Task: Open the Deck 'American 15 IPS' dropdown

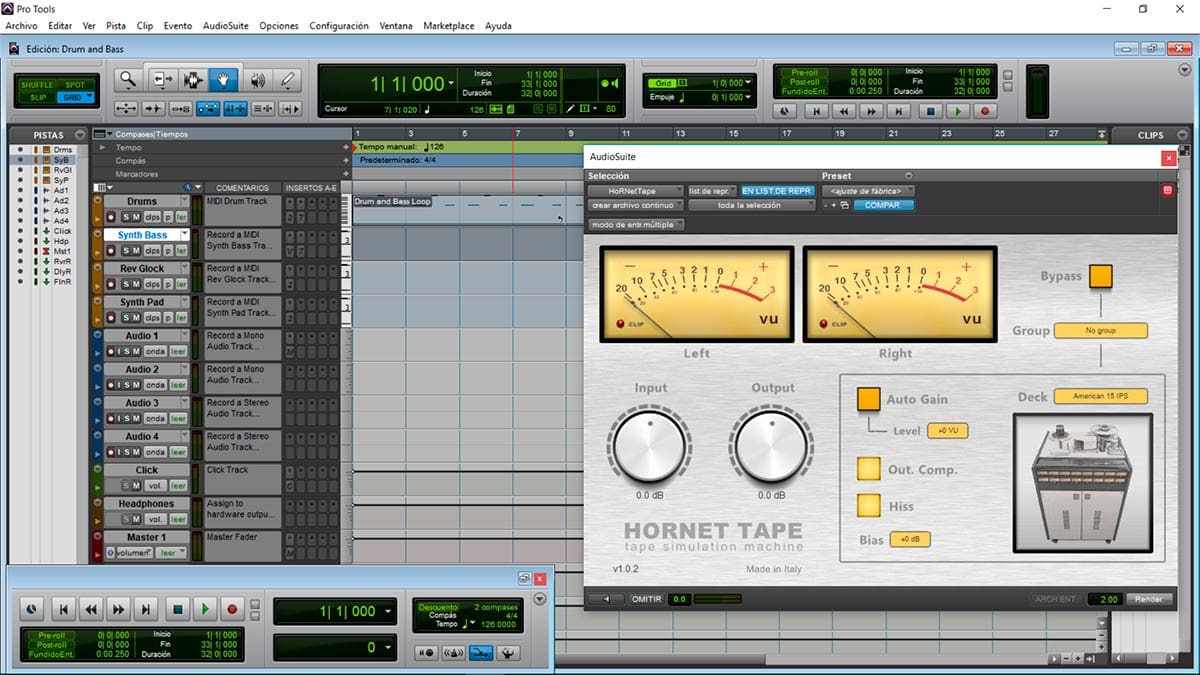Action: [1101, 396]
